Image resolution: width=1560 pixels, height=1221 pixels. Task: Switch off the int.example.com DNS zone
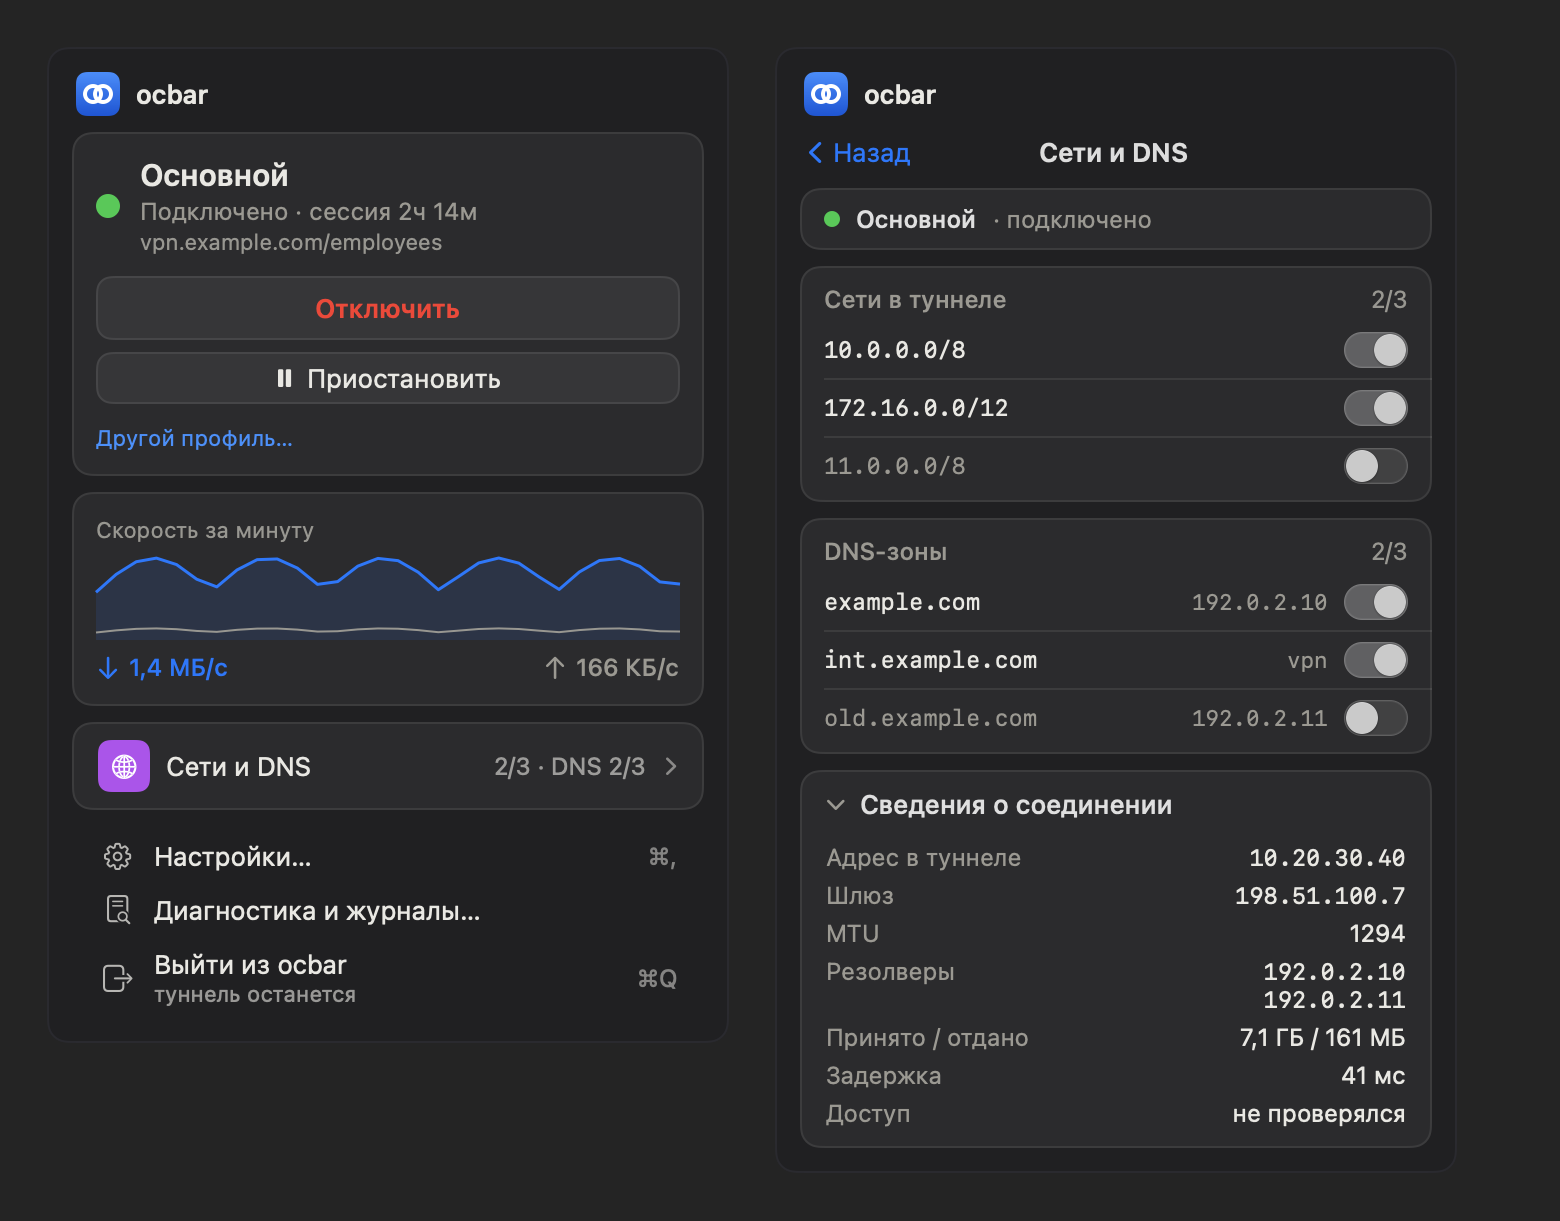(1376, 660)
